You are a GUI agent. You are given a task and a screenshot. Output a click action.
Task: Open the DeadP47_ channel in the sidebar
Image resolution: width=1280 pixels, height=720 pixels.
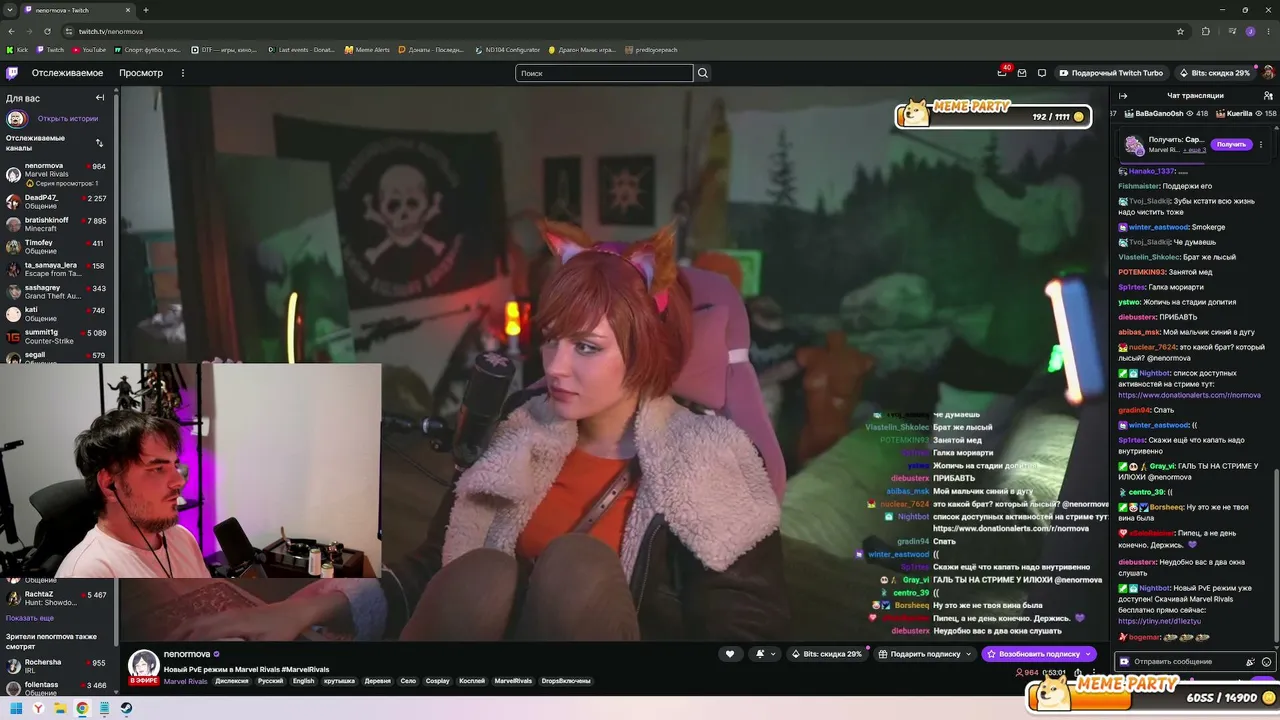click(x=56, y=202)
